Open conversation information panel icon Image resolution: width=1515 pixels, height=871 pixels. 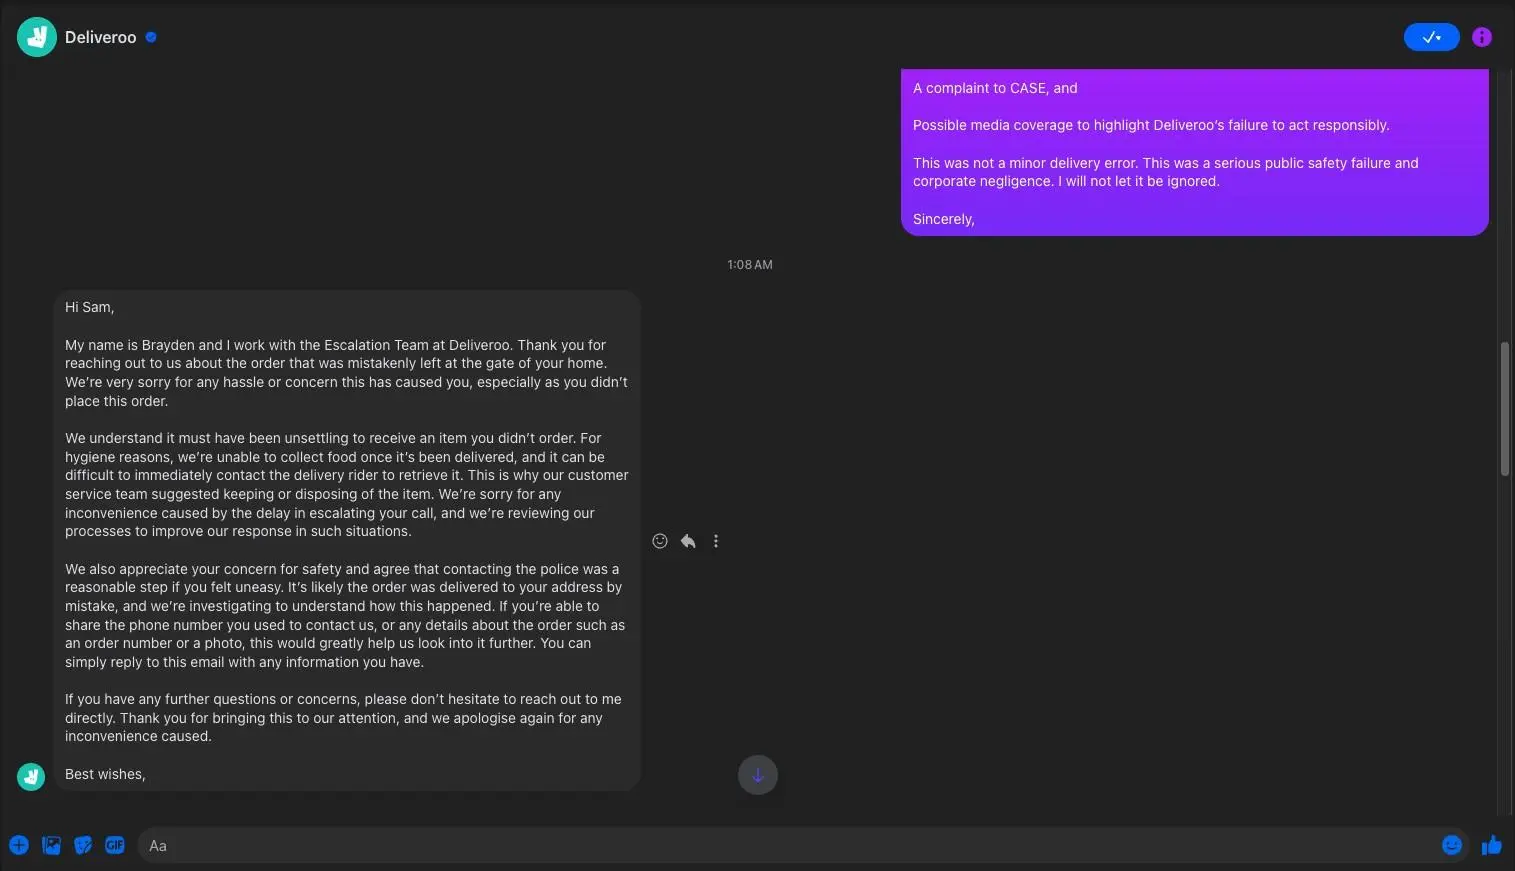tap(1482, 37)
